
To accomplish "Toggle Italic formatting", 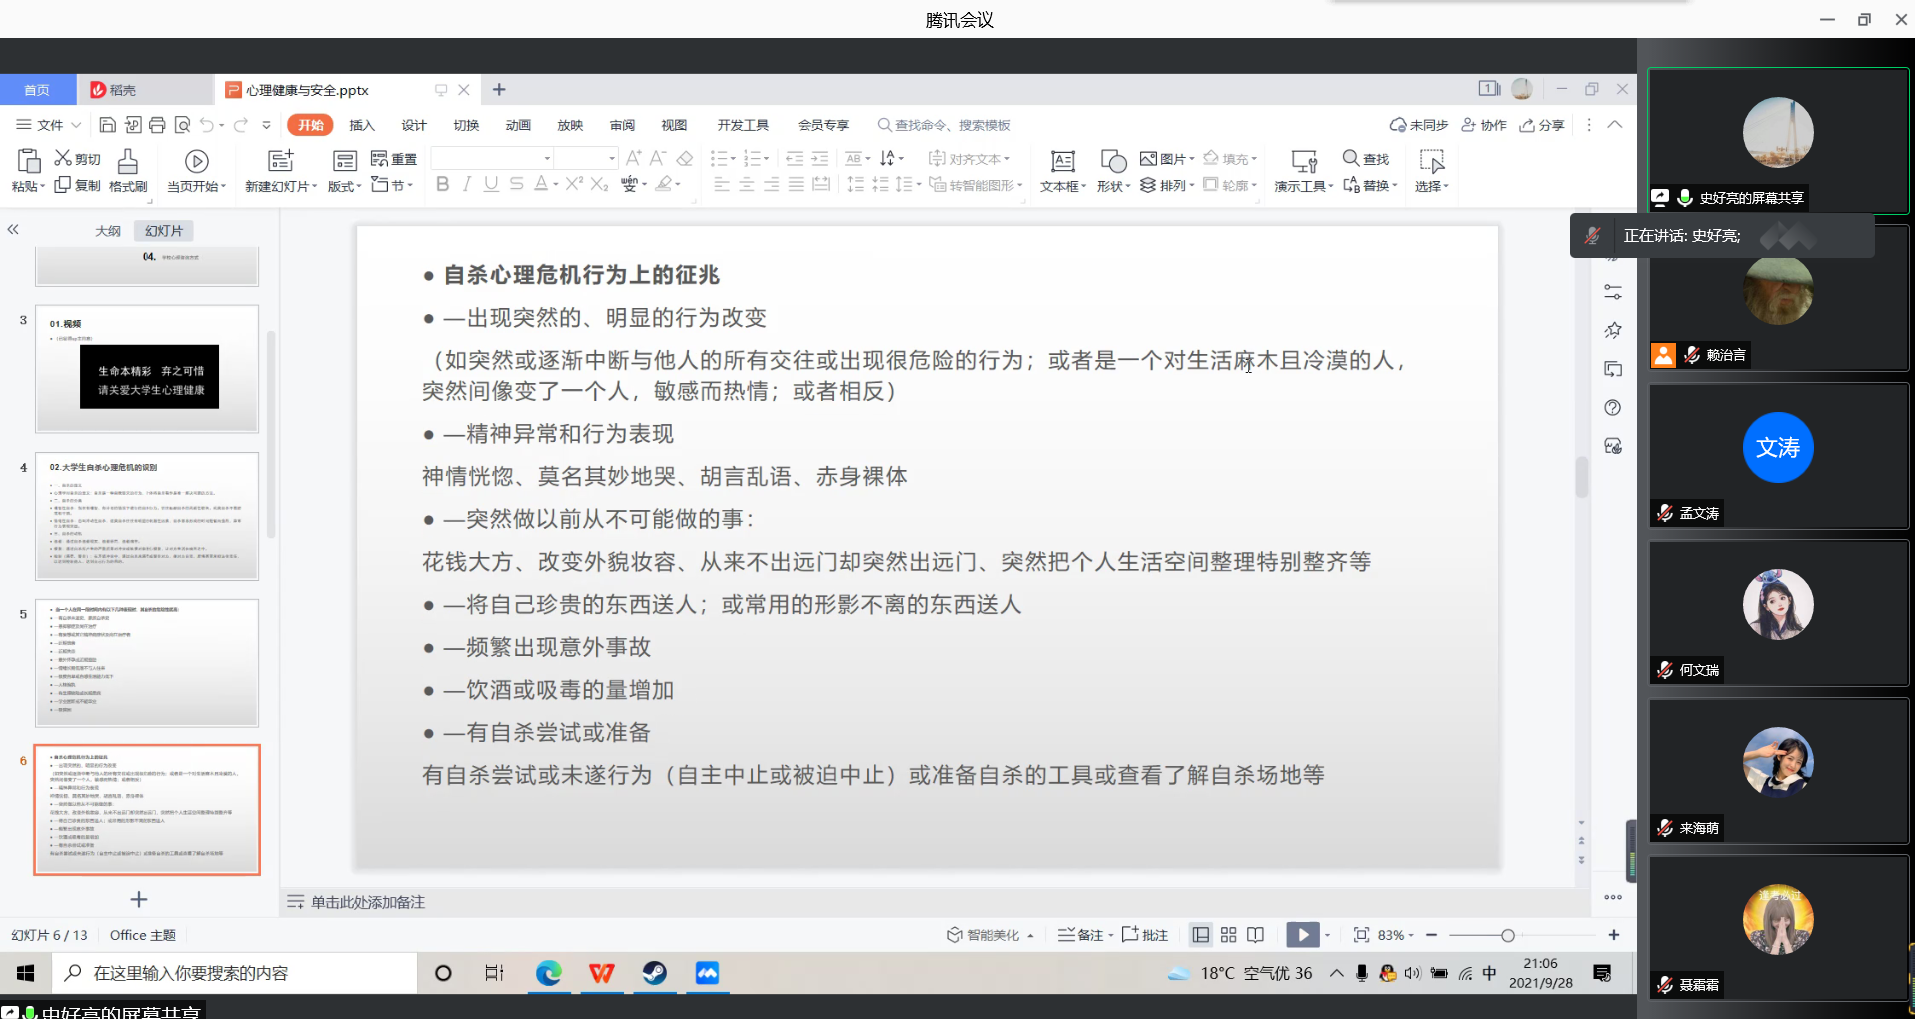I will coord(466,184).
